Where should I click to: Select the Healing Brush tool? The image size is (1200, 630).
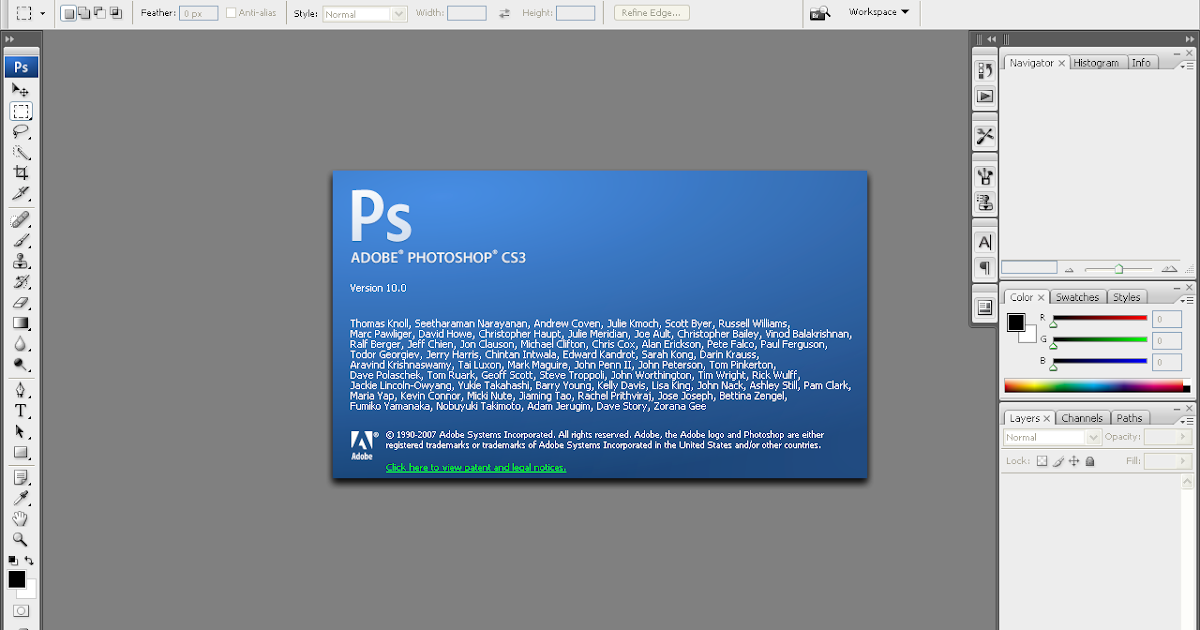pyautogui.click(x=21, y=219)
